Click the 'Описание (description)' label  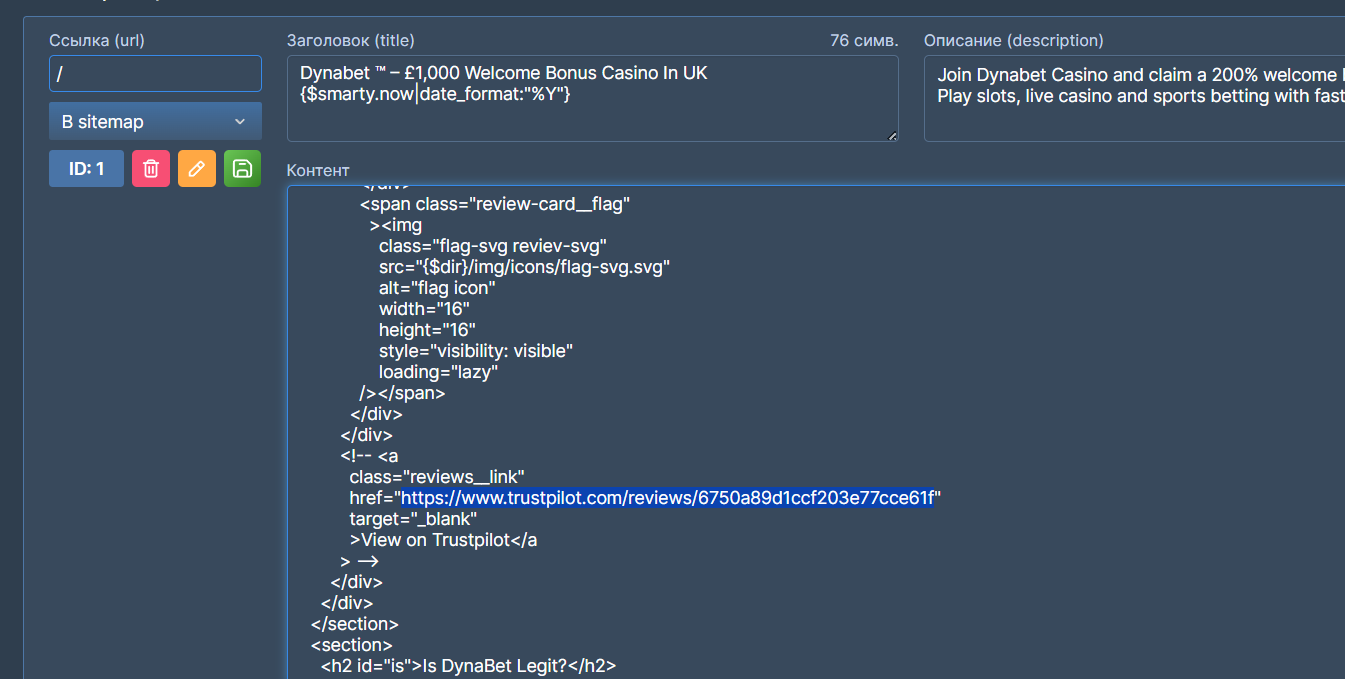[x=1014, y=41]
